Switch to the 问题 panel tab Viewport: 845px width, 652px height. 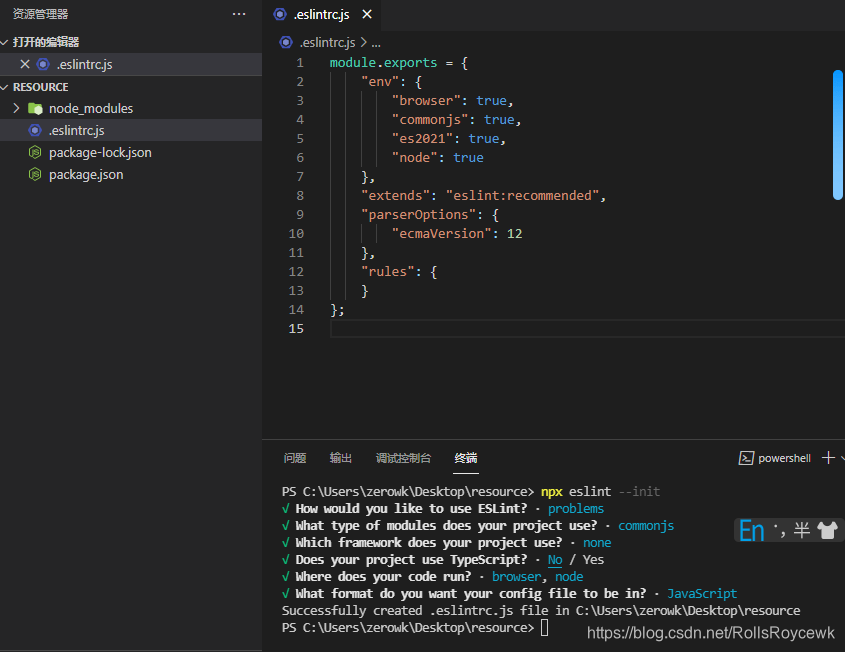[295, 458]
